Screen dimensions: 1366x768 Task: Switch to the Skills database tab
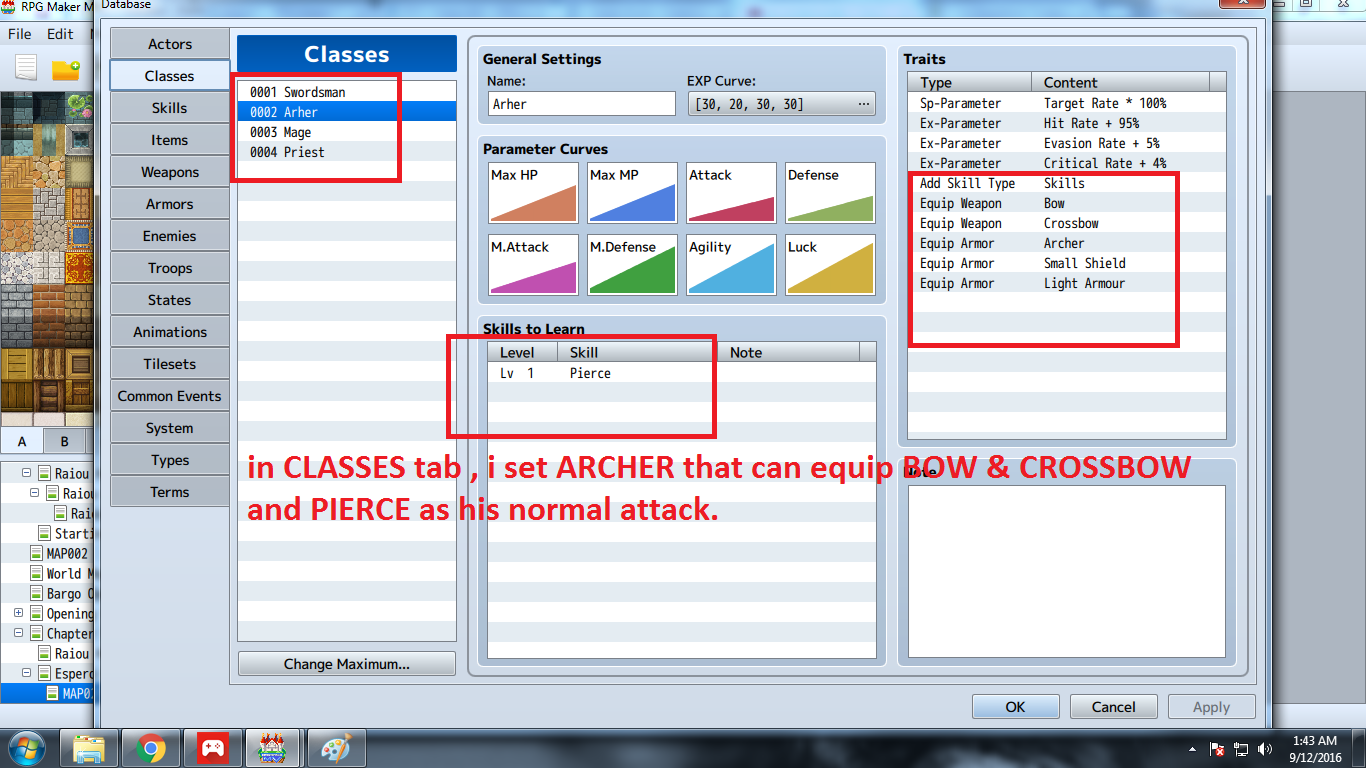[x=169, y=108]
